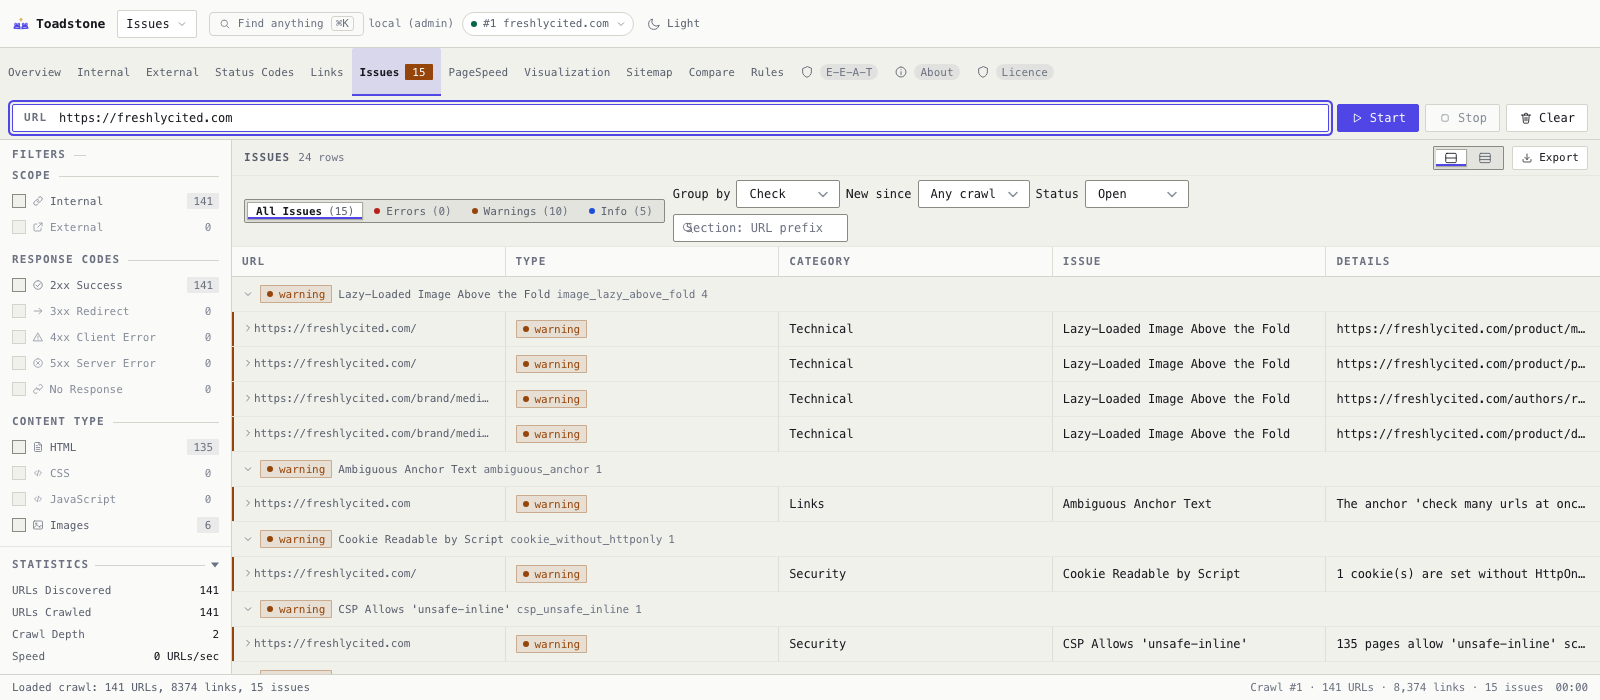
Task: Click the Section: URL prefix filter field
Action: point(760,228)
